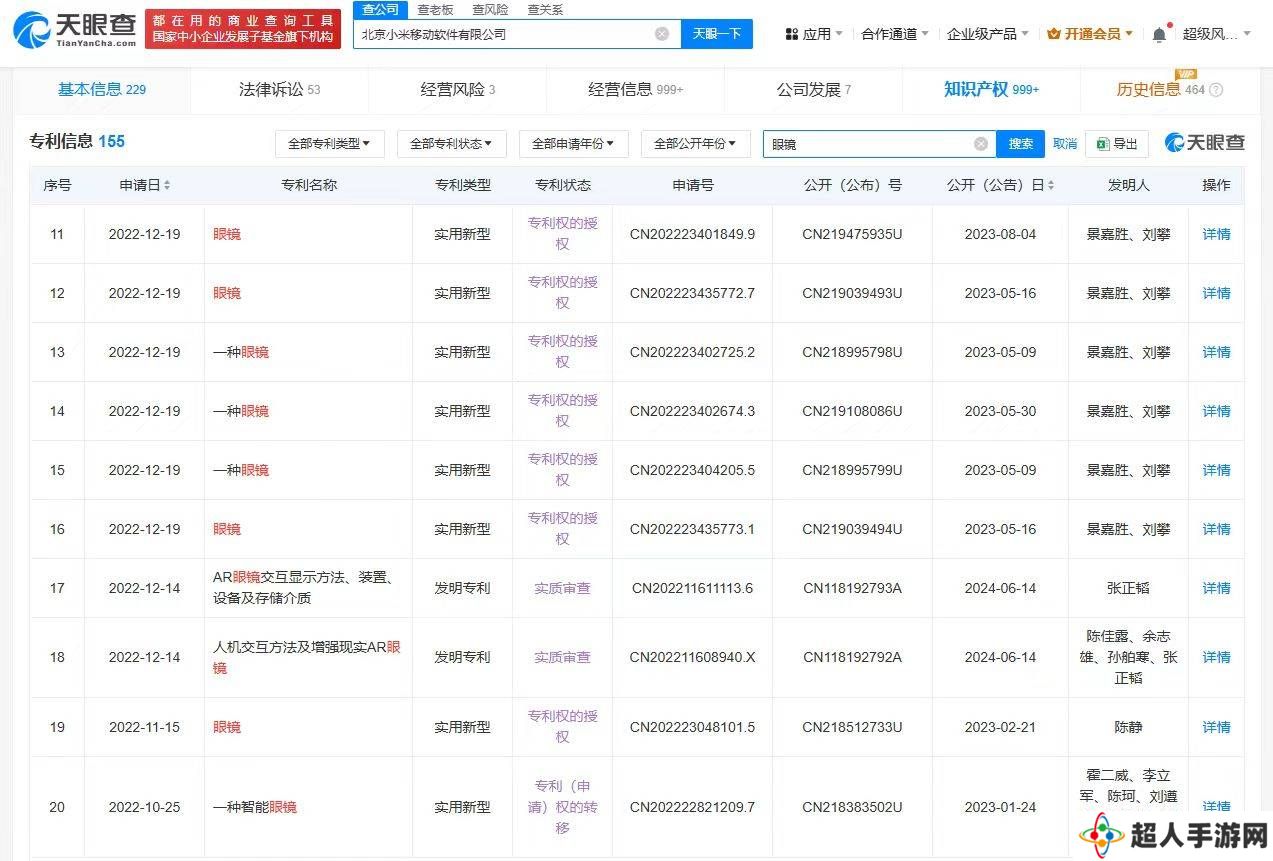
Task: Select 查老板 search tab
Action: click(435, 9)
